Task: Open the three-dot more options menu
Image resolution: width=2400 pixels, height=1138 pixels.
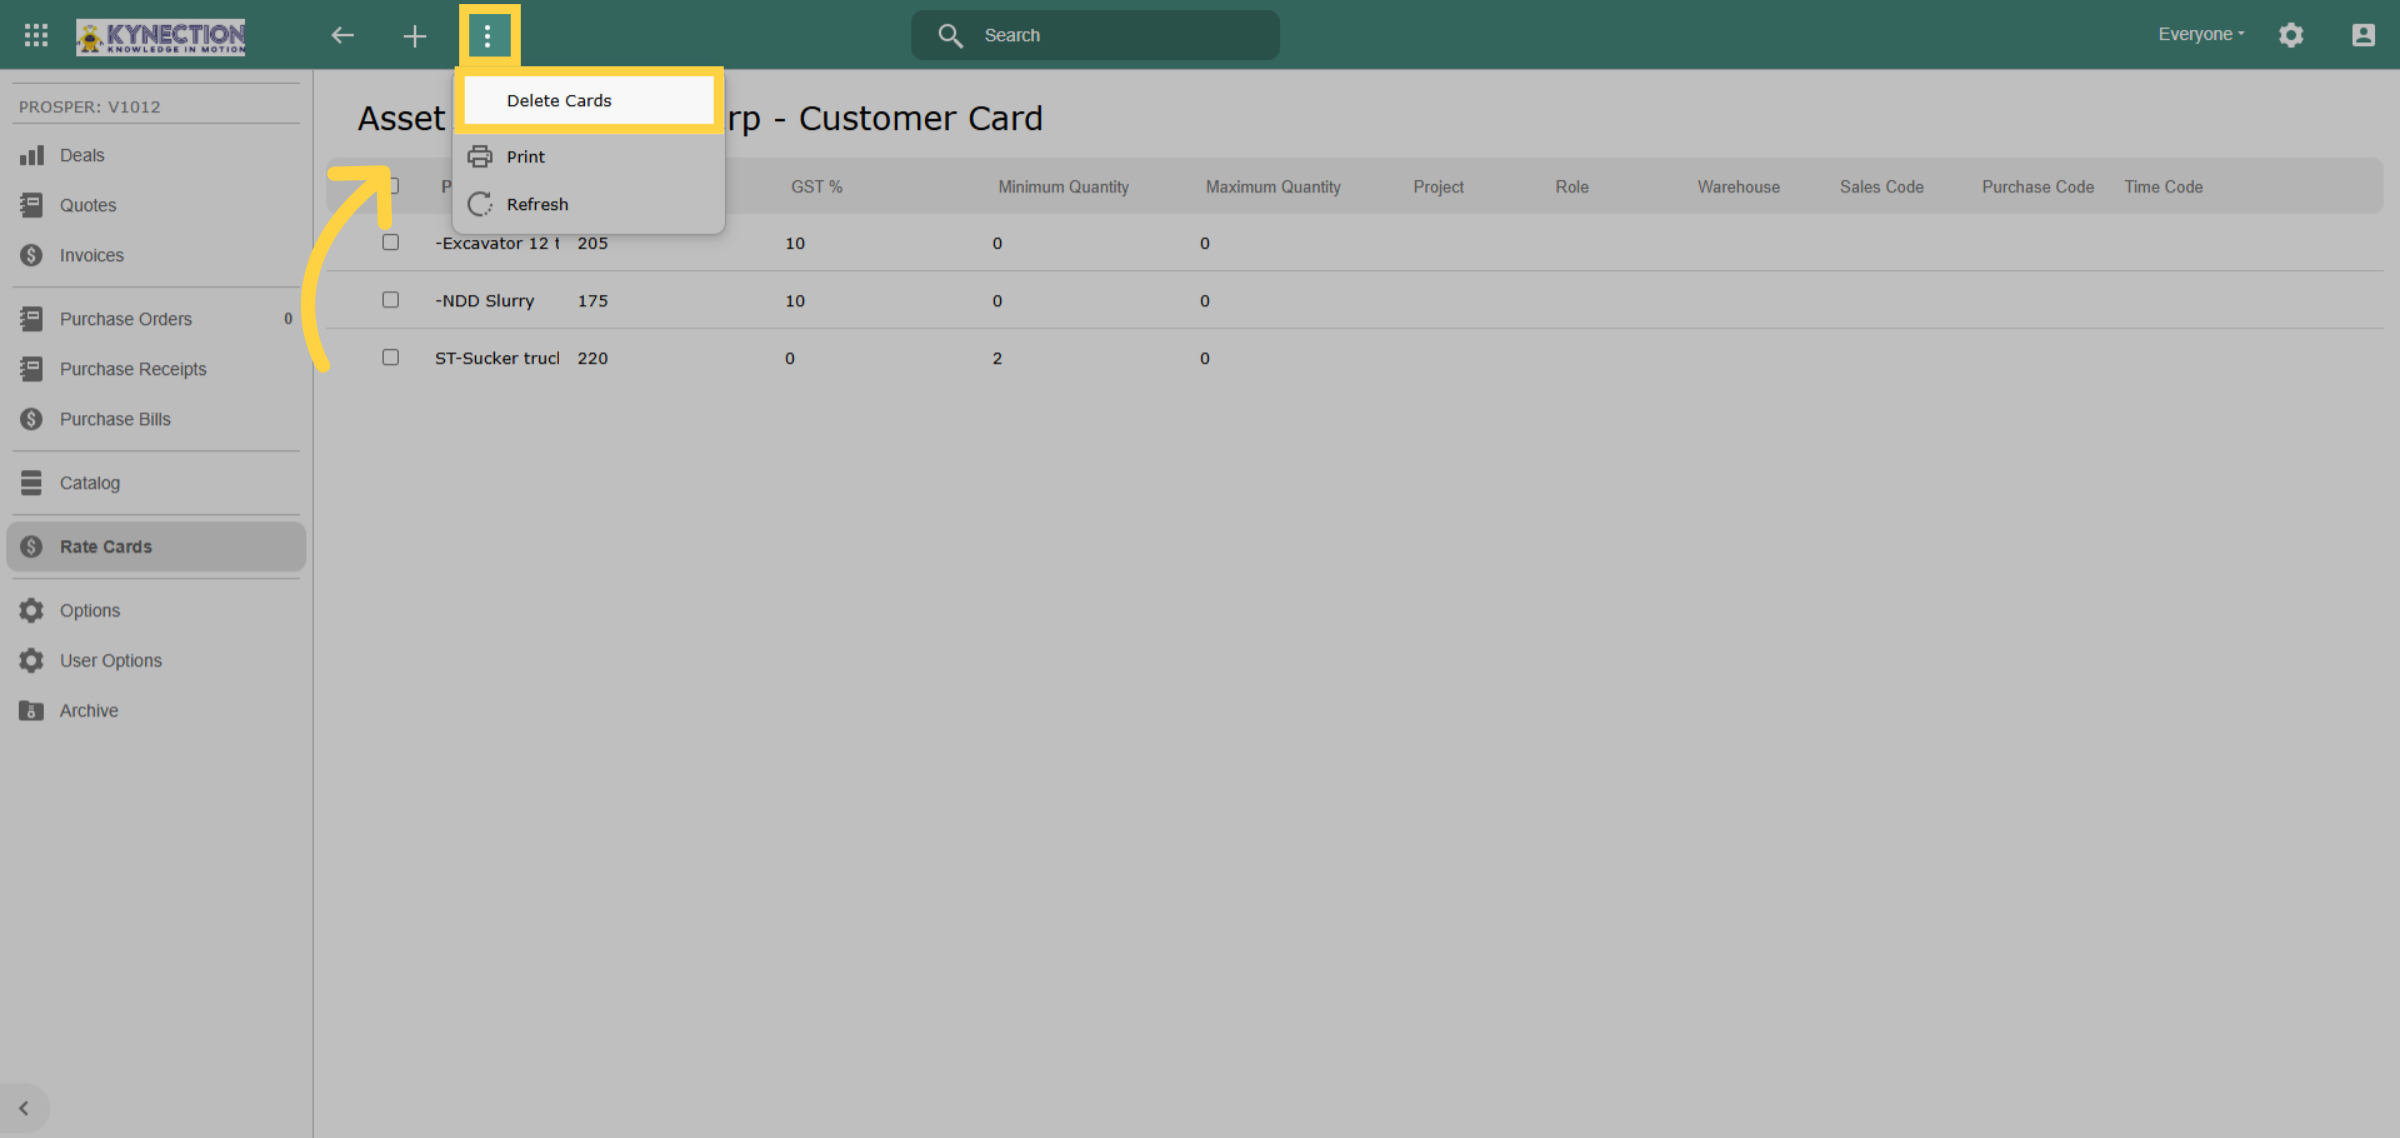Action: point(488,36)
